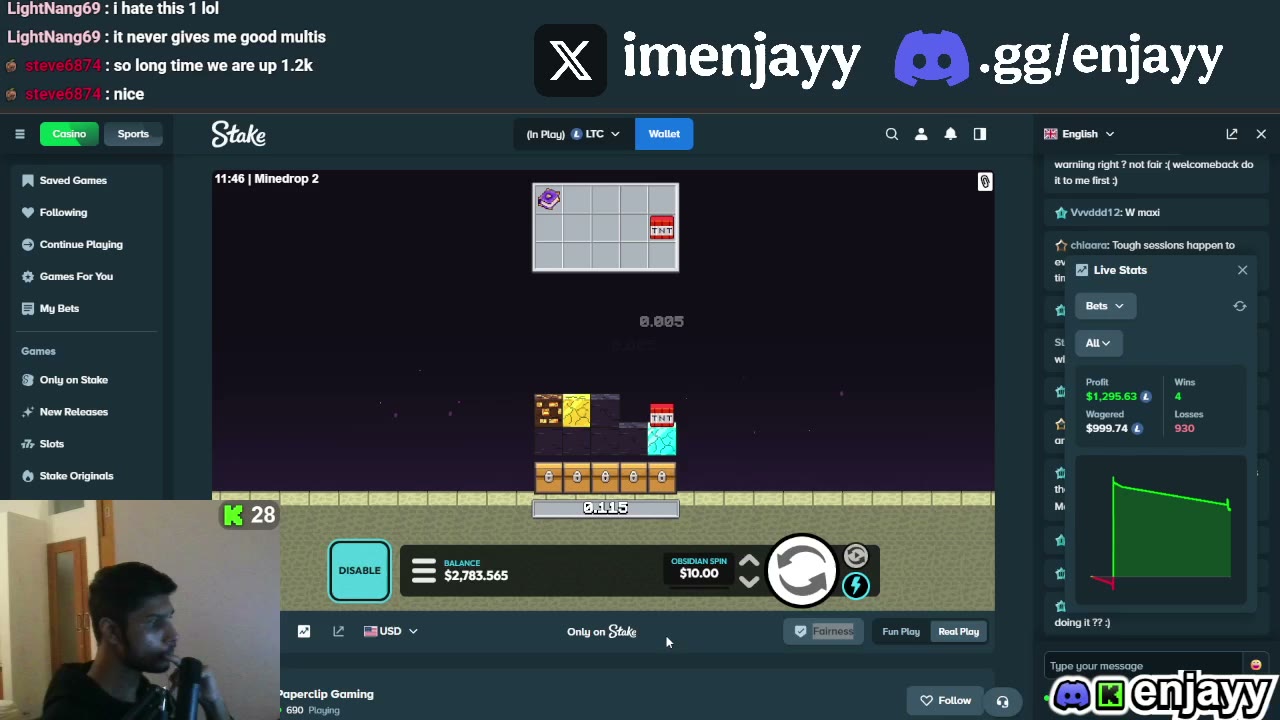Toggle the chat sidebar panel icon

click(980, 134)
